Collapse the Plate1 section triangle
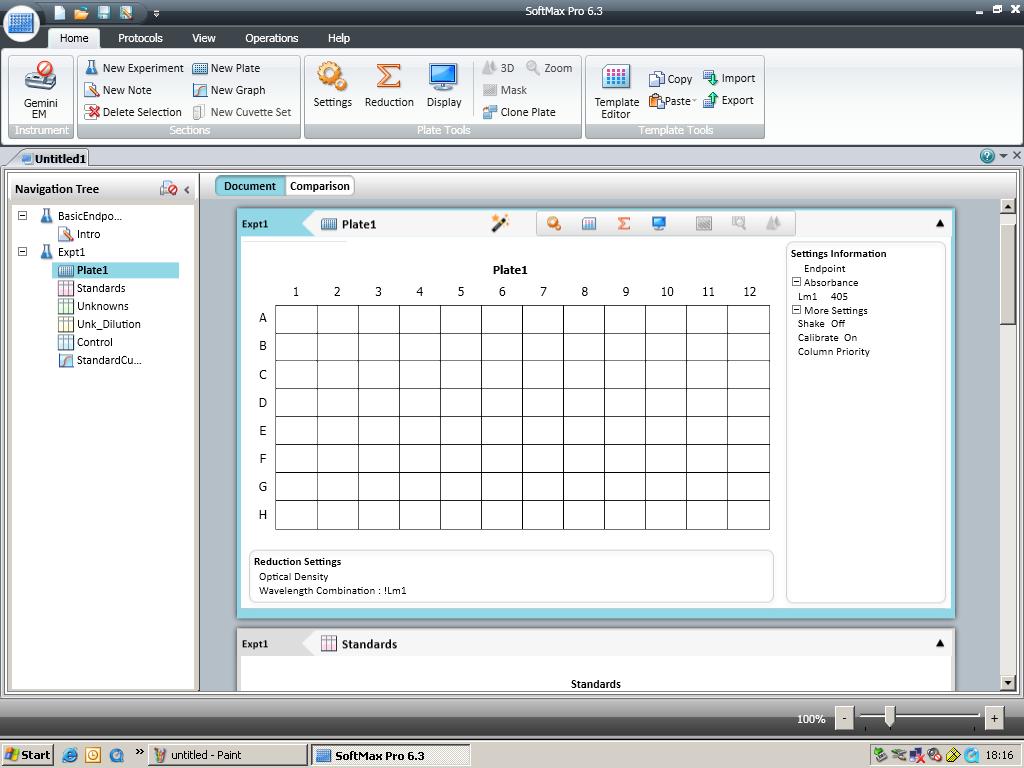1024x768 pixels. tap(940, 223)
